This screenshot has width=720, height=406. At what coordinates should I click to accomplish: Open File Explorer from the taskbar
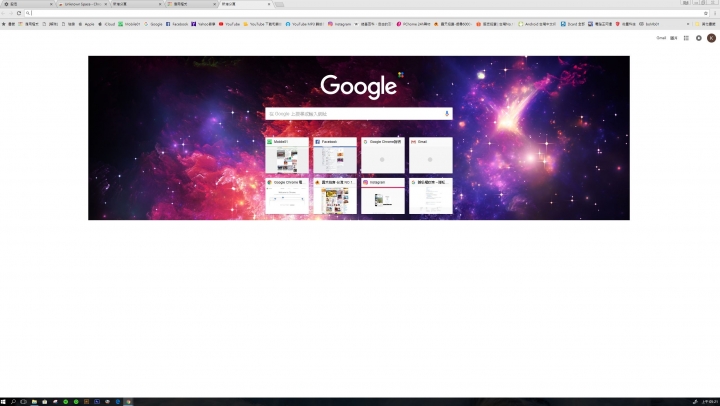tap(34, 402)
